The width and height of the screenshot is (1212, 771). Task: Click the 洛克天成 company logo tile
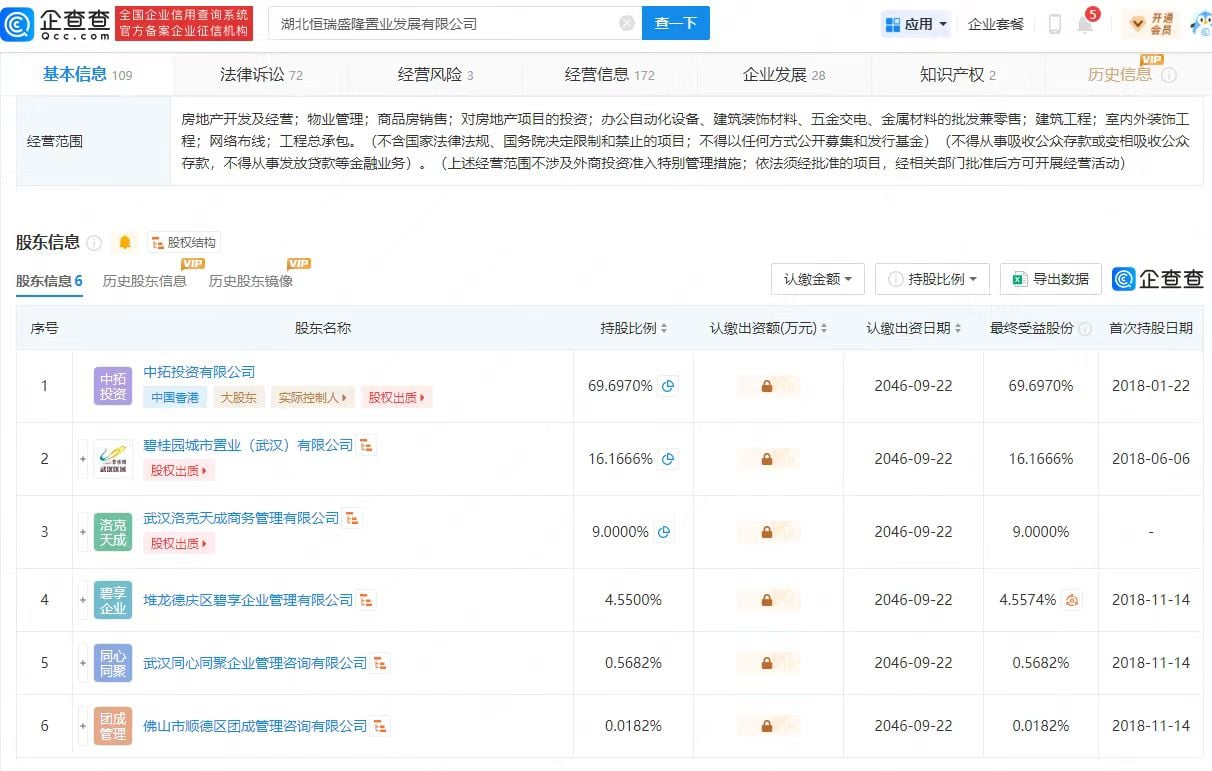tap(113, 532)
